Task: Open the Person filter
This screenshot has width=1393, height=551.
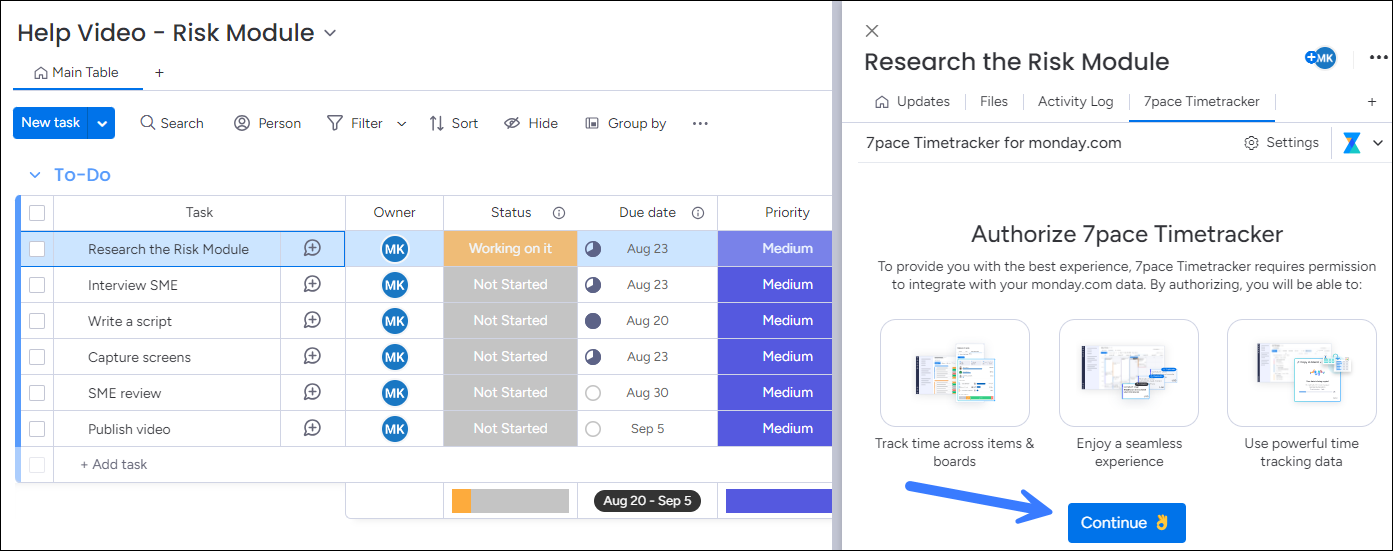Action: [267, 123]
